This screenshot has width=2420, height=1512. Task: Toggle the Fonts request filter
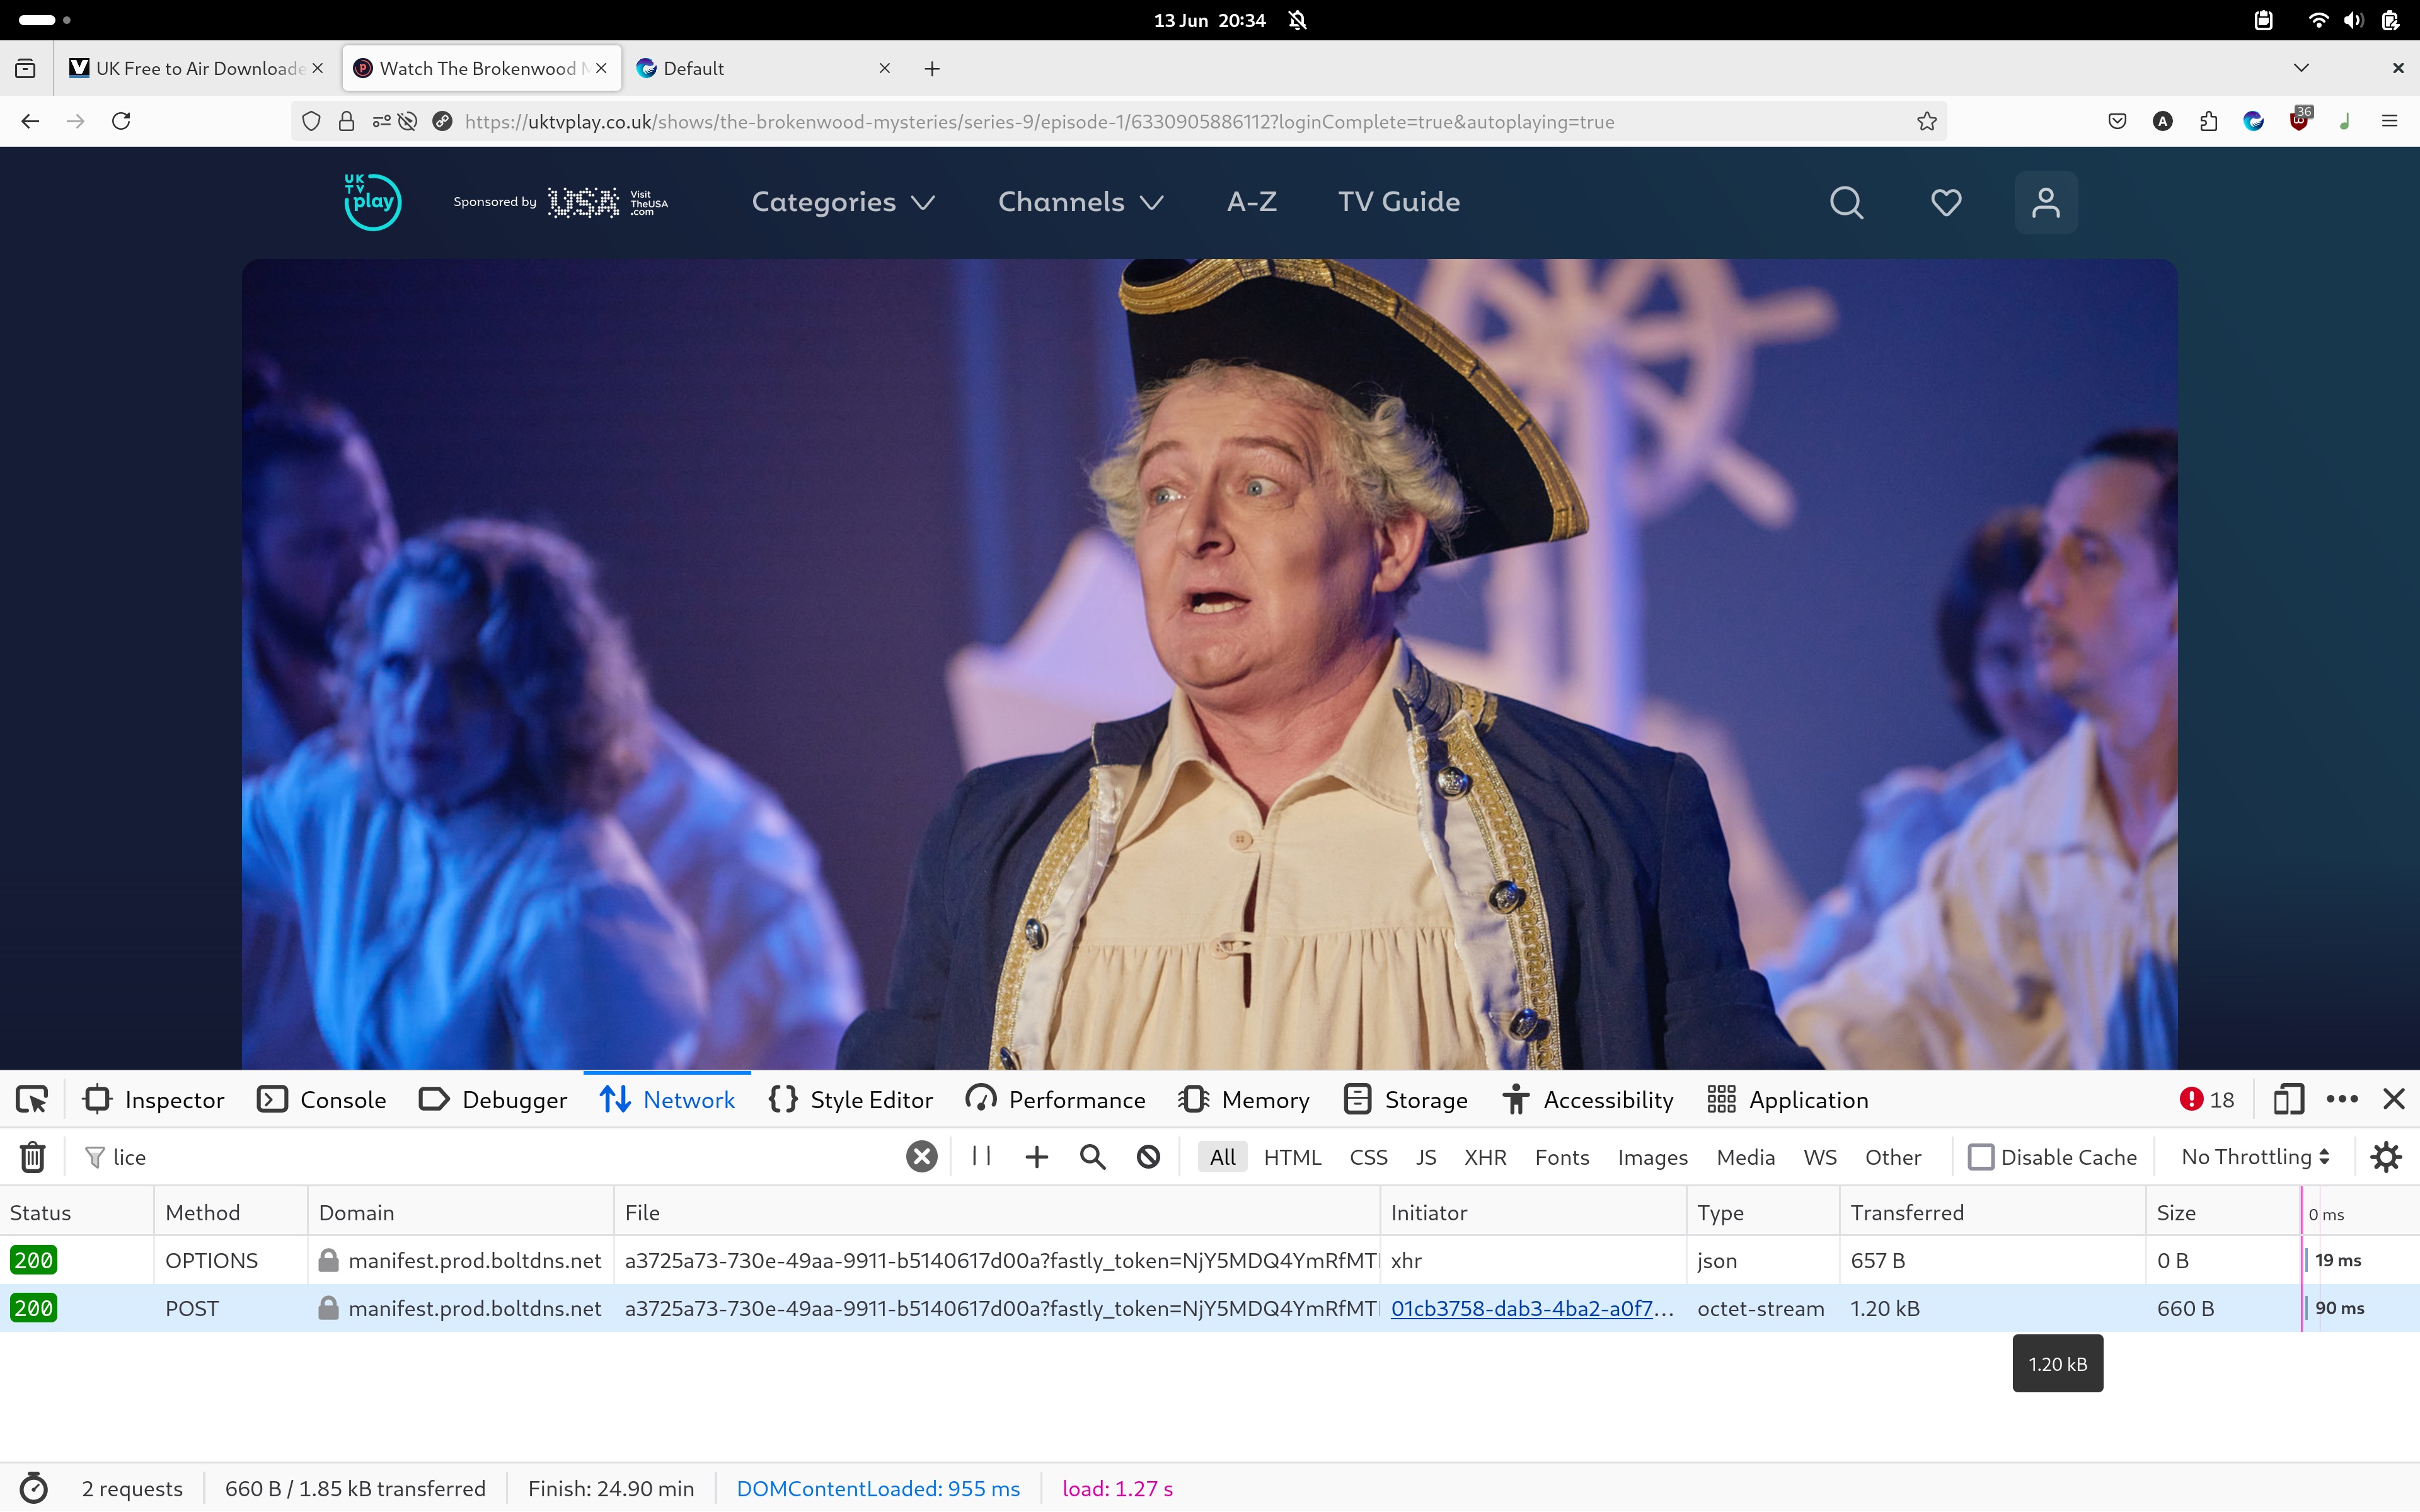pyautogui.click(x=1562, y=1157)
